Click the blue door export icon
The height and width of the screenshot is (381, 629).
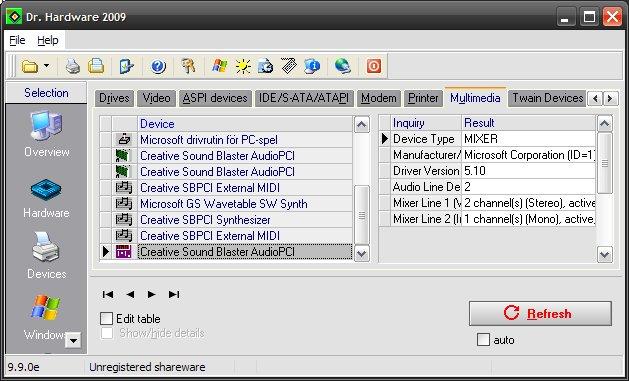(x=127, y=66)
